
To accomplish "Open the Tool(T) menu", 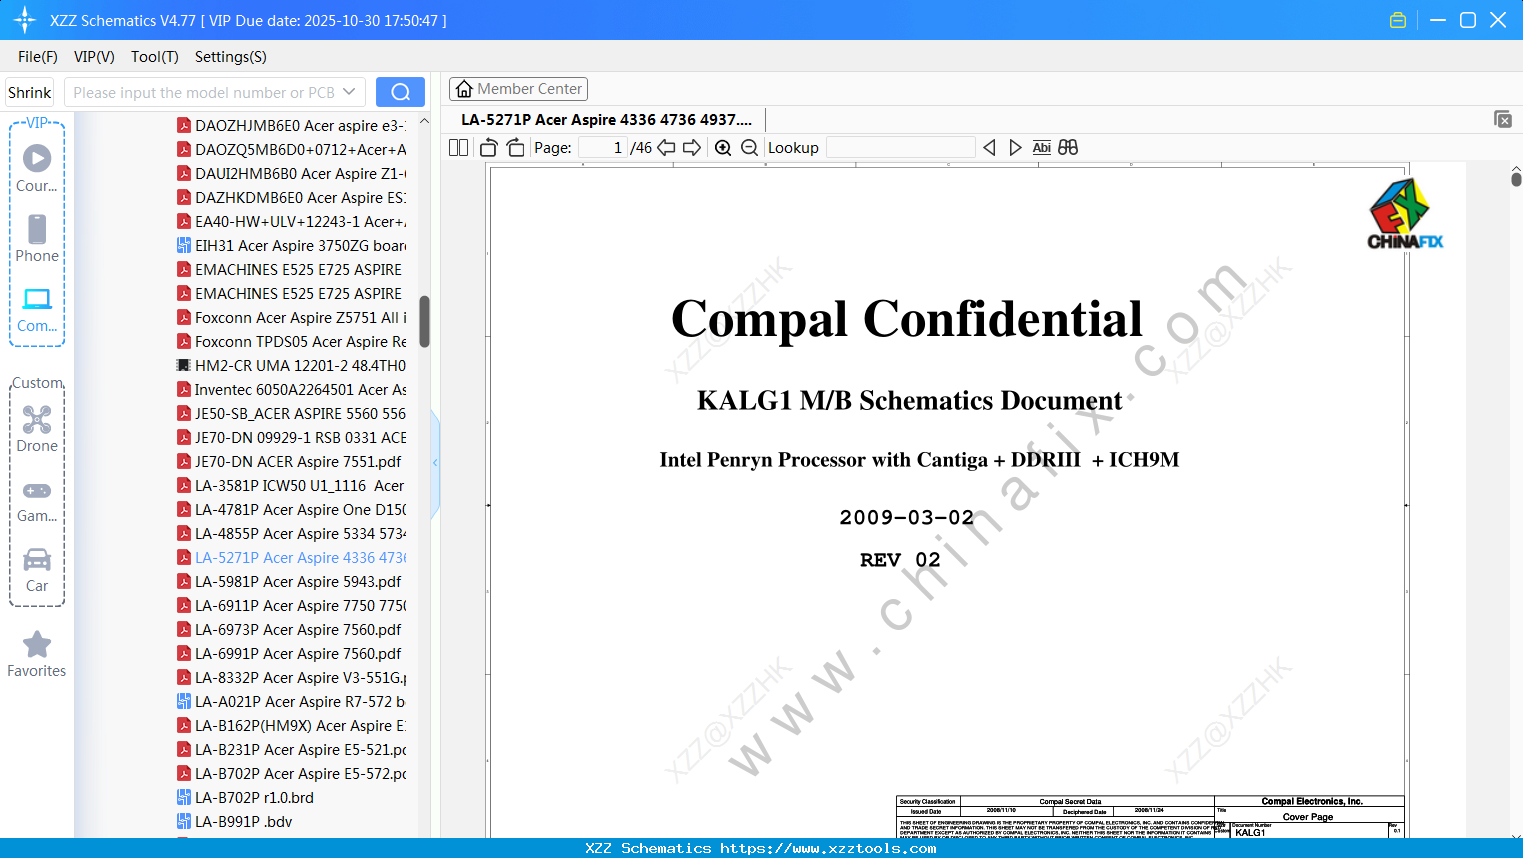I will pos(155,57).
